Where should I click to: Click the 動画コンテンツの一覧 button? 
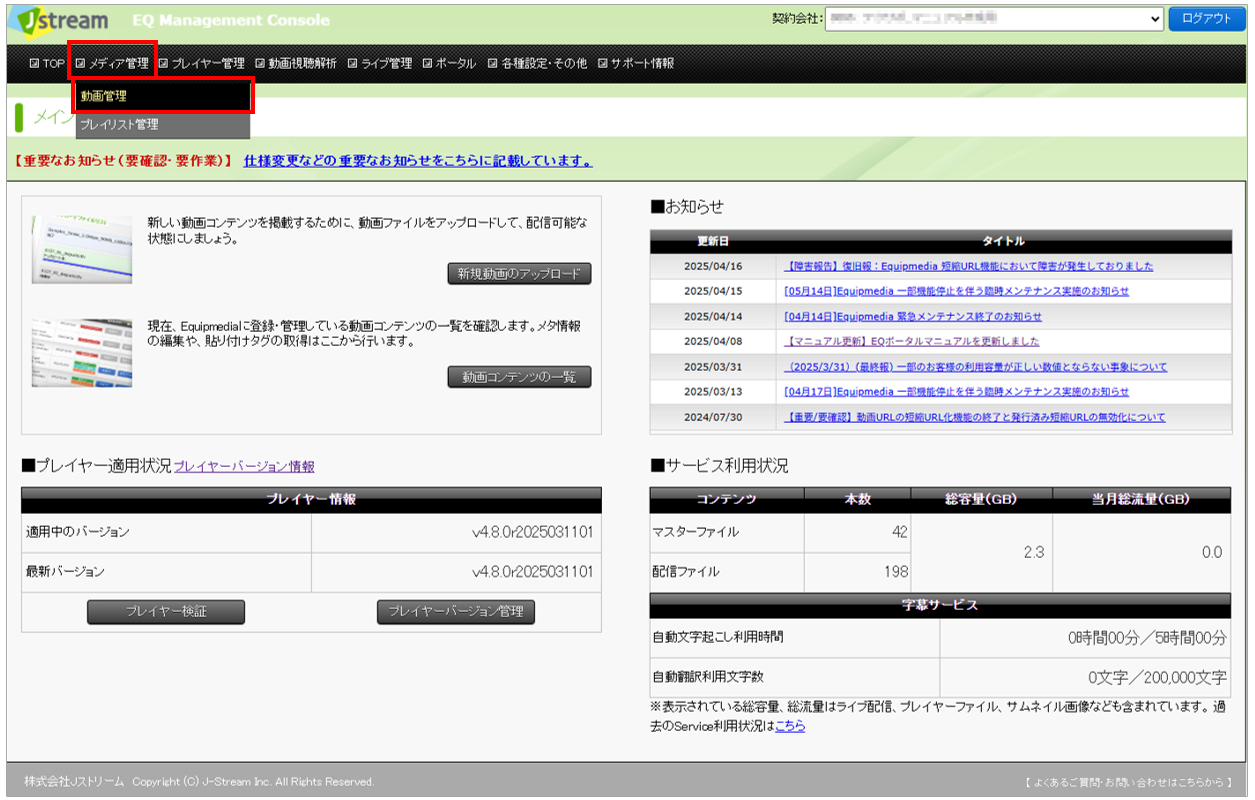519,377
